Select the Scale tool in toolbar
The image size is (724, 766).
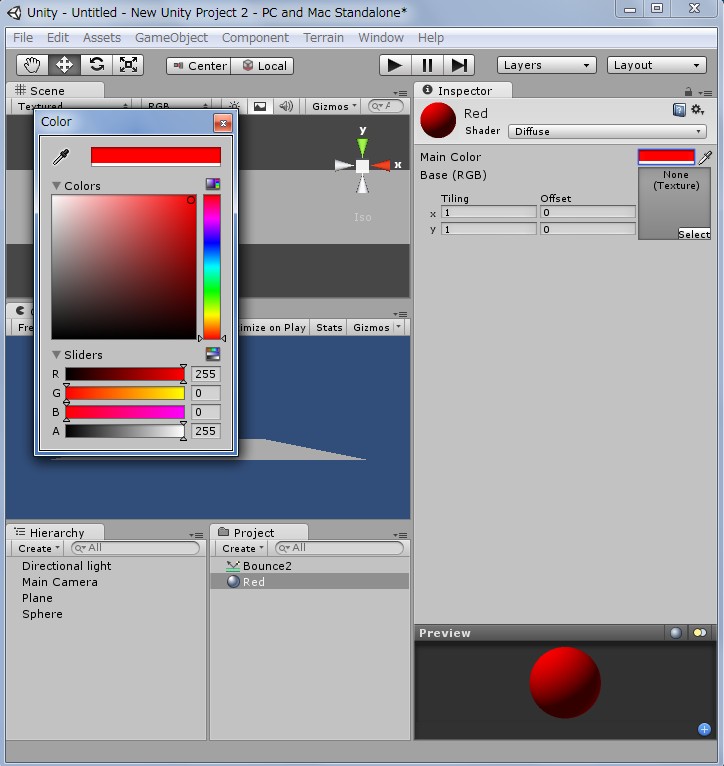(x=128, y=65)
